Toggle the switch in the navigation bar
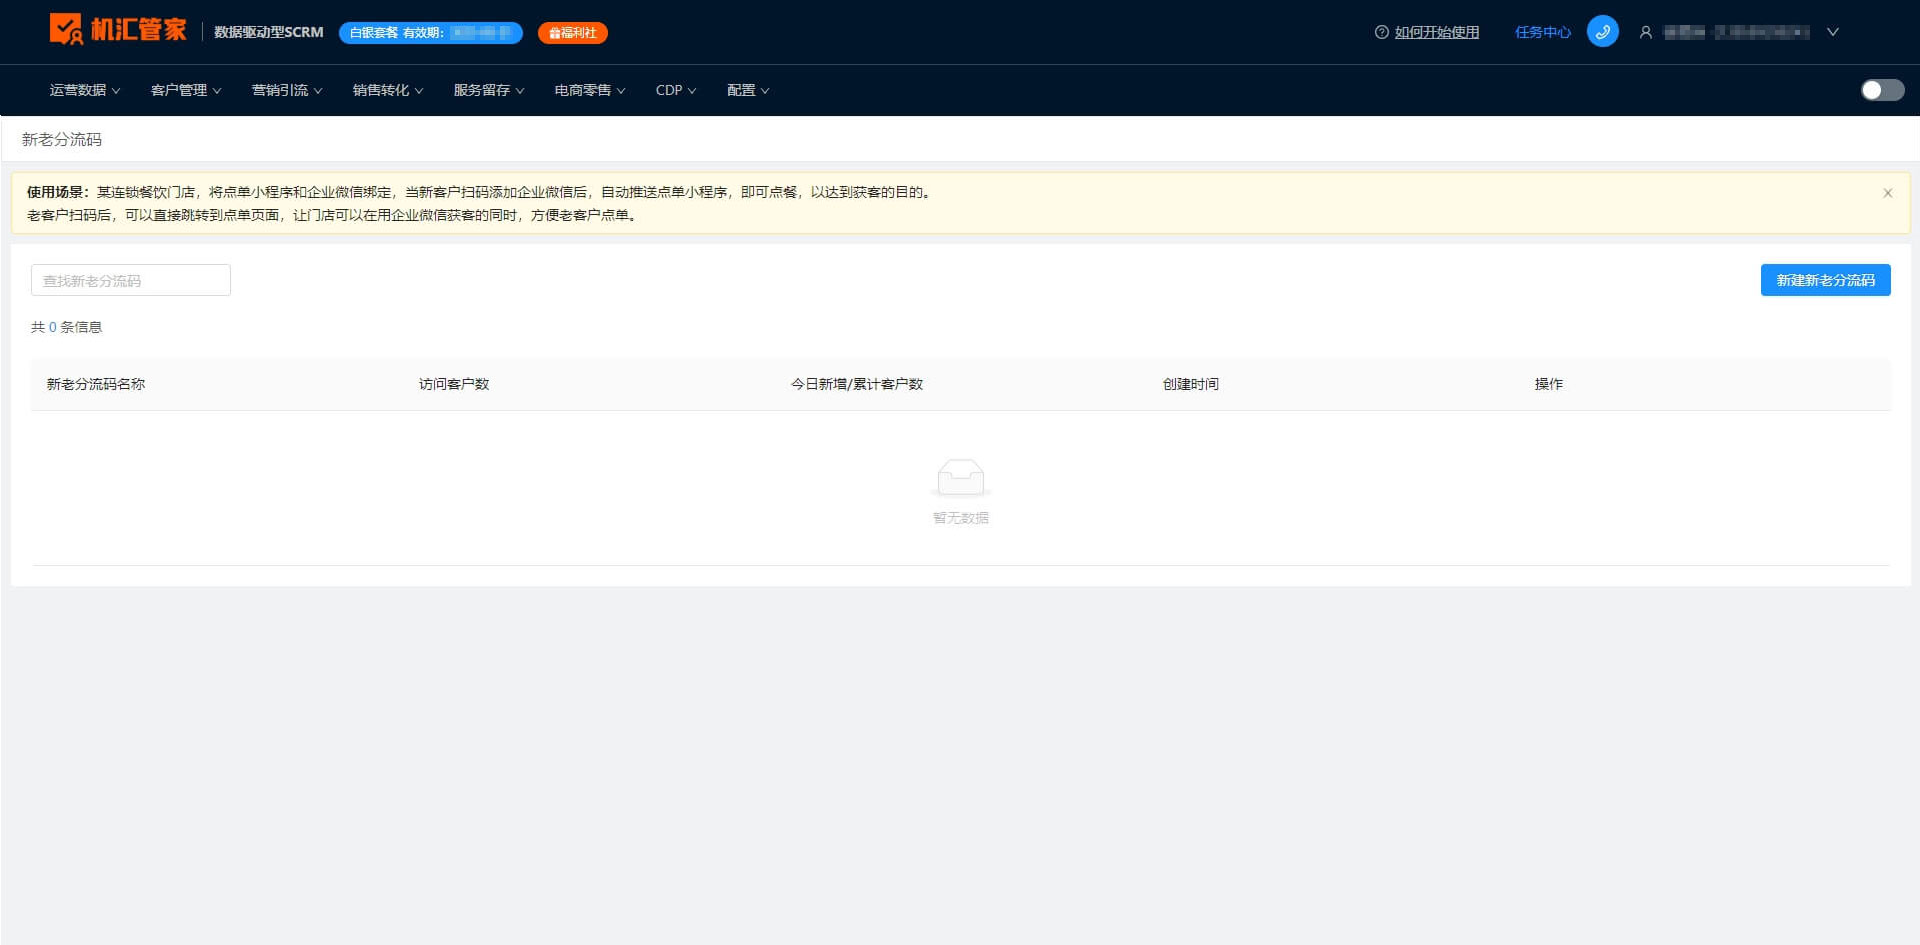The height and width of the screenshot is (945, 1920). click(1882, 90)
